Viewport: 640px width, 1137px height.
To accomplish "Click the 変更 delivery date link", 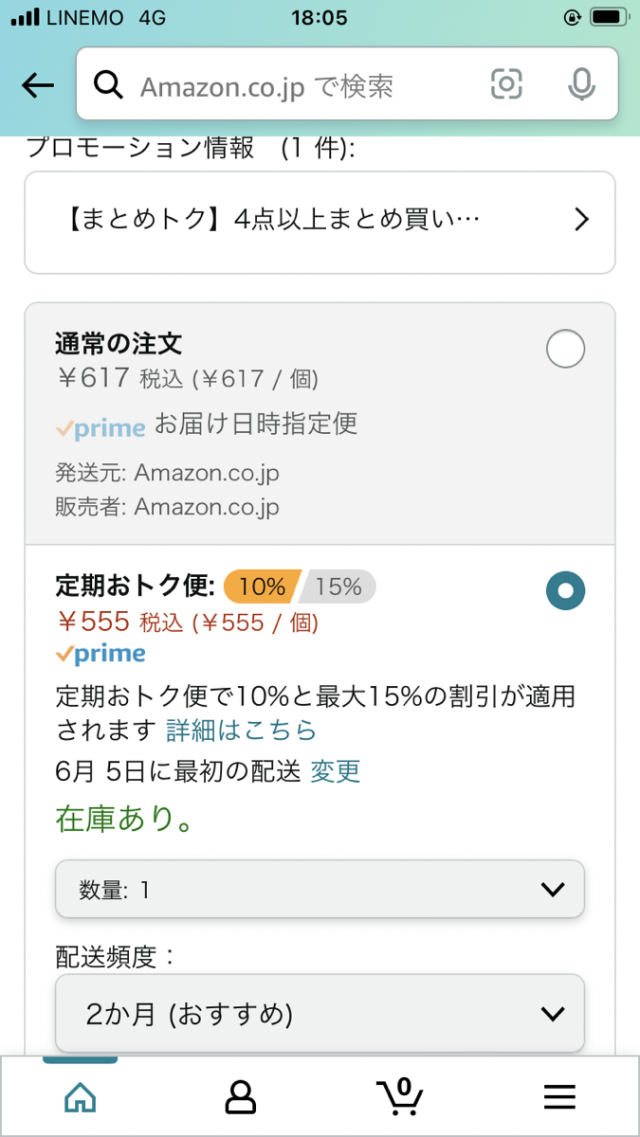I will pyautogui.click(x=335, y=771).
